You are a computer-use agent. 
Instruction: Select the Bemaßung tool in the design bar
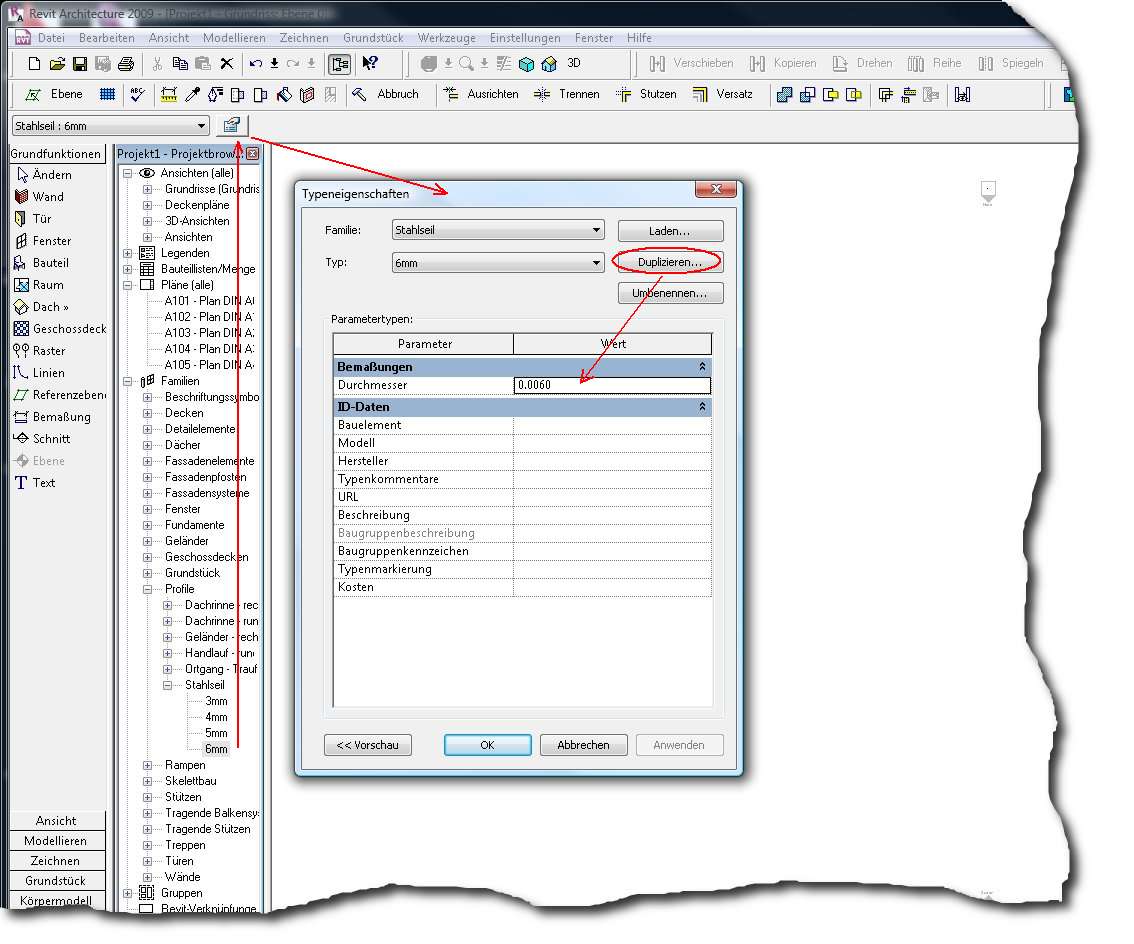(x=52, y=417)
